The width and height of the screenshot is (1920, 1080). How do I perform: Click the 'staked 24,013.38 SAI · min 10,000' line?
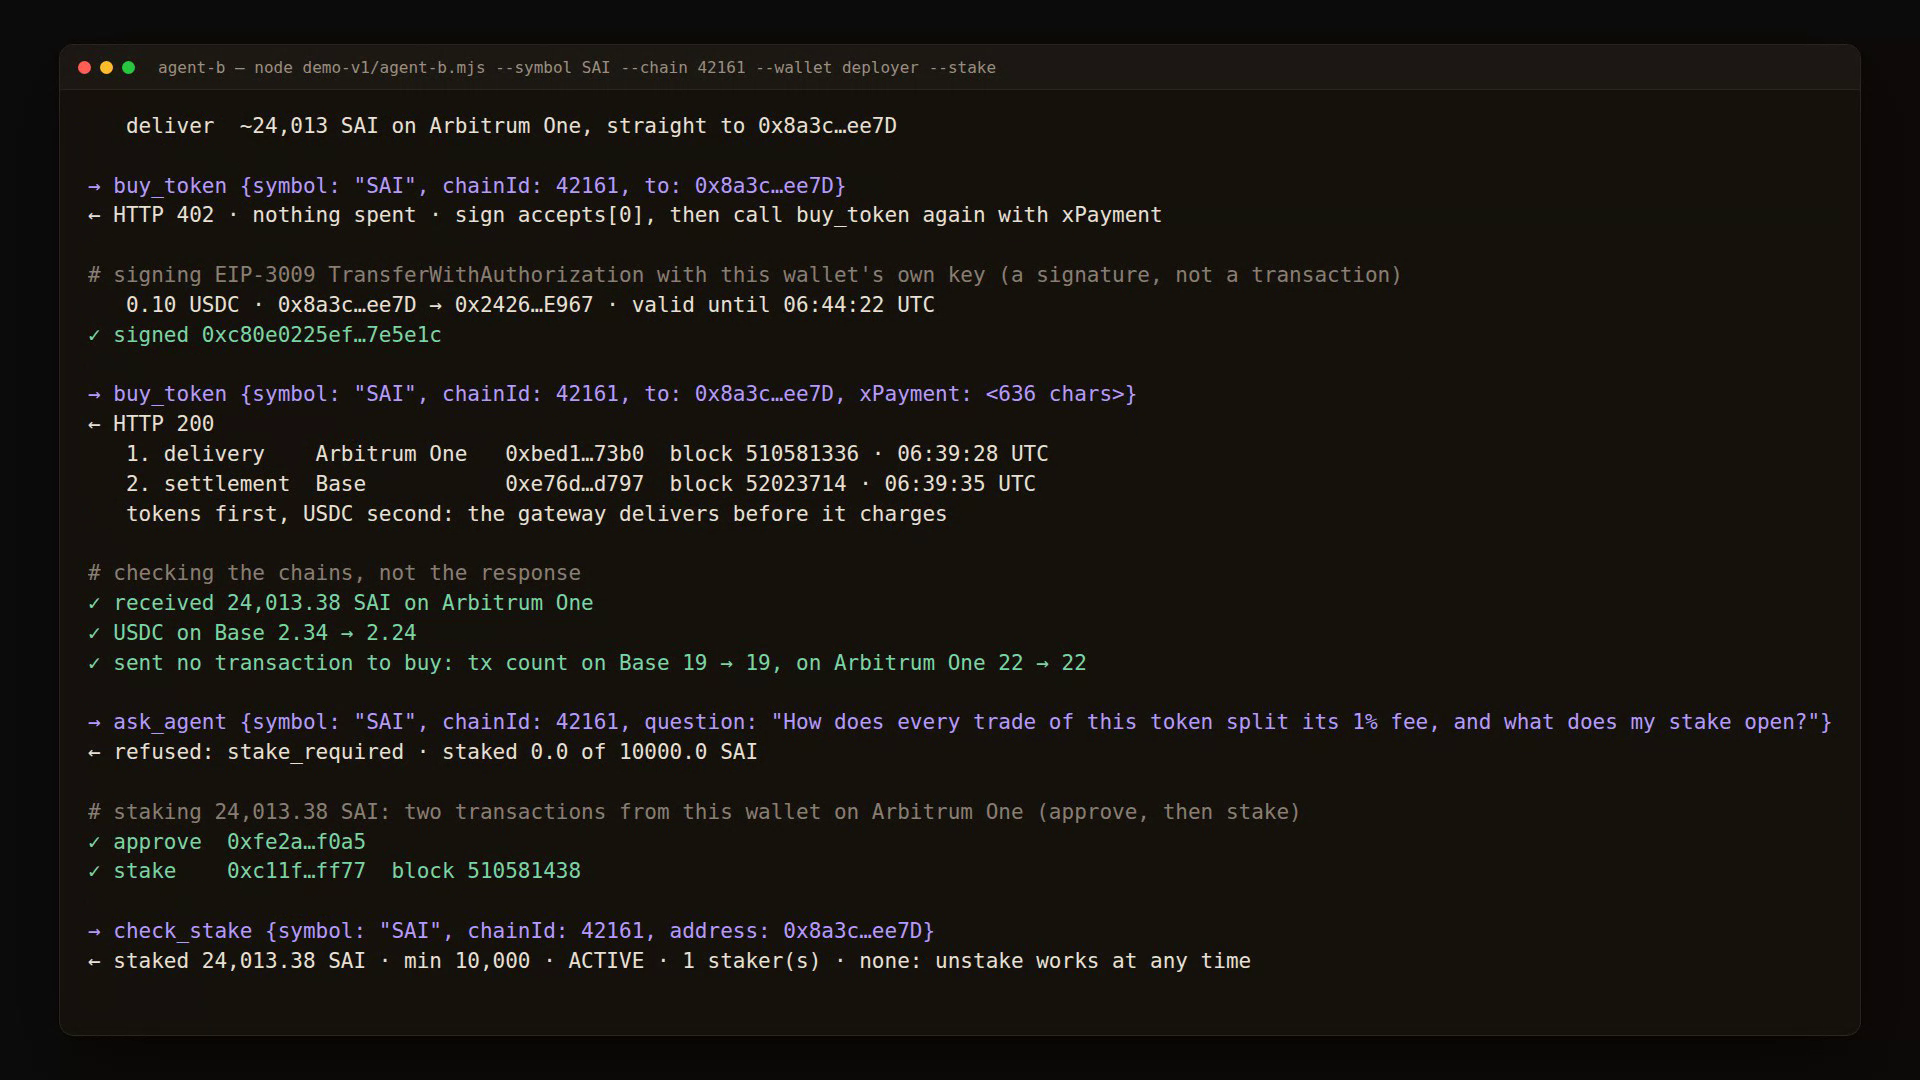669,961
